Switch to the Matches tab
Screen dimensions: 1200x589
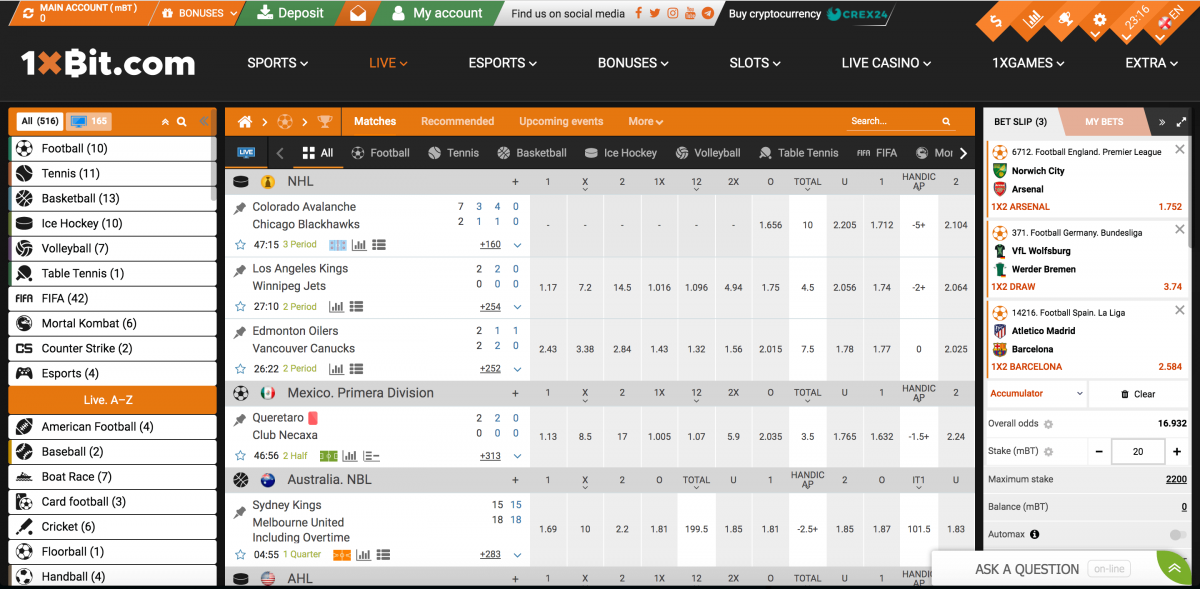[x=375, y=122]
